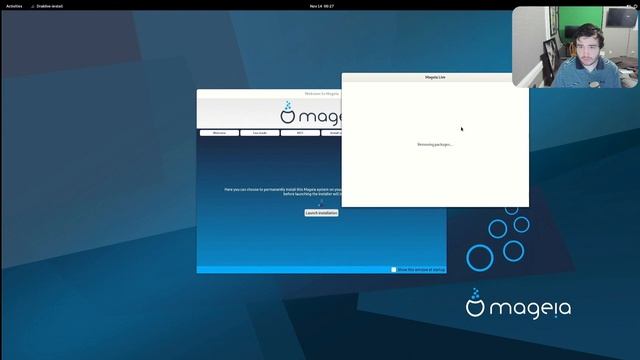Switch to the MCC tab

pos(300,133)
